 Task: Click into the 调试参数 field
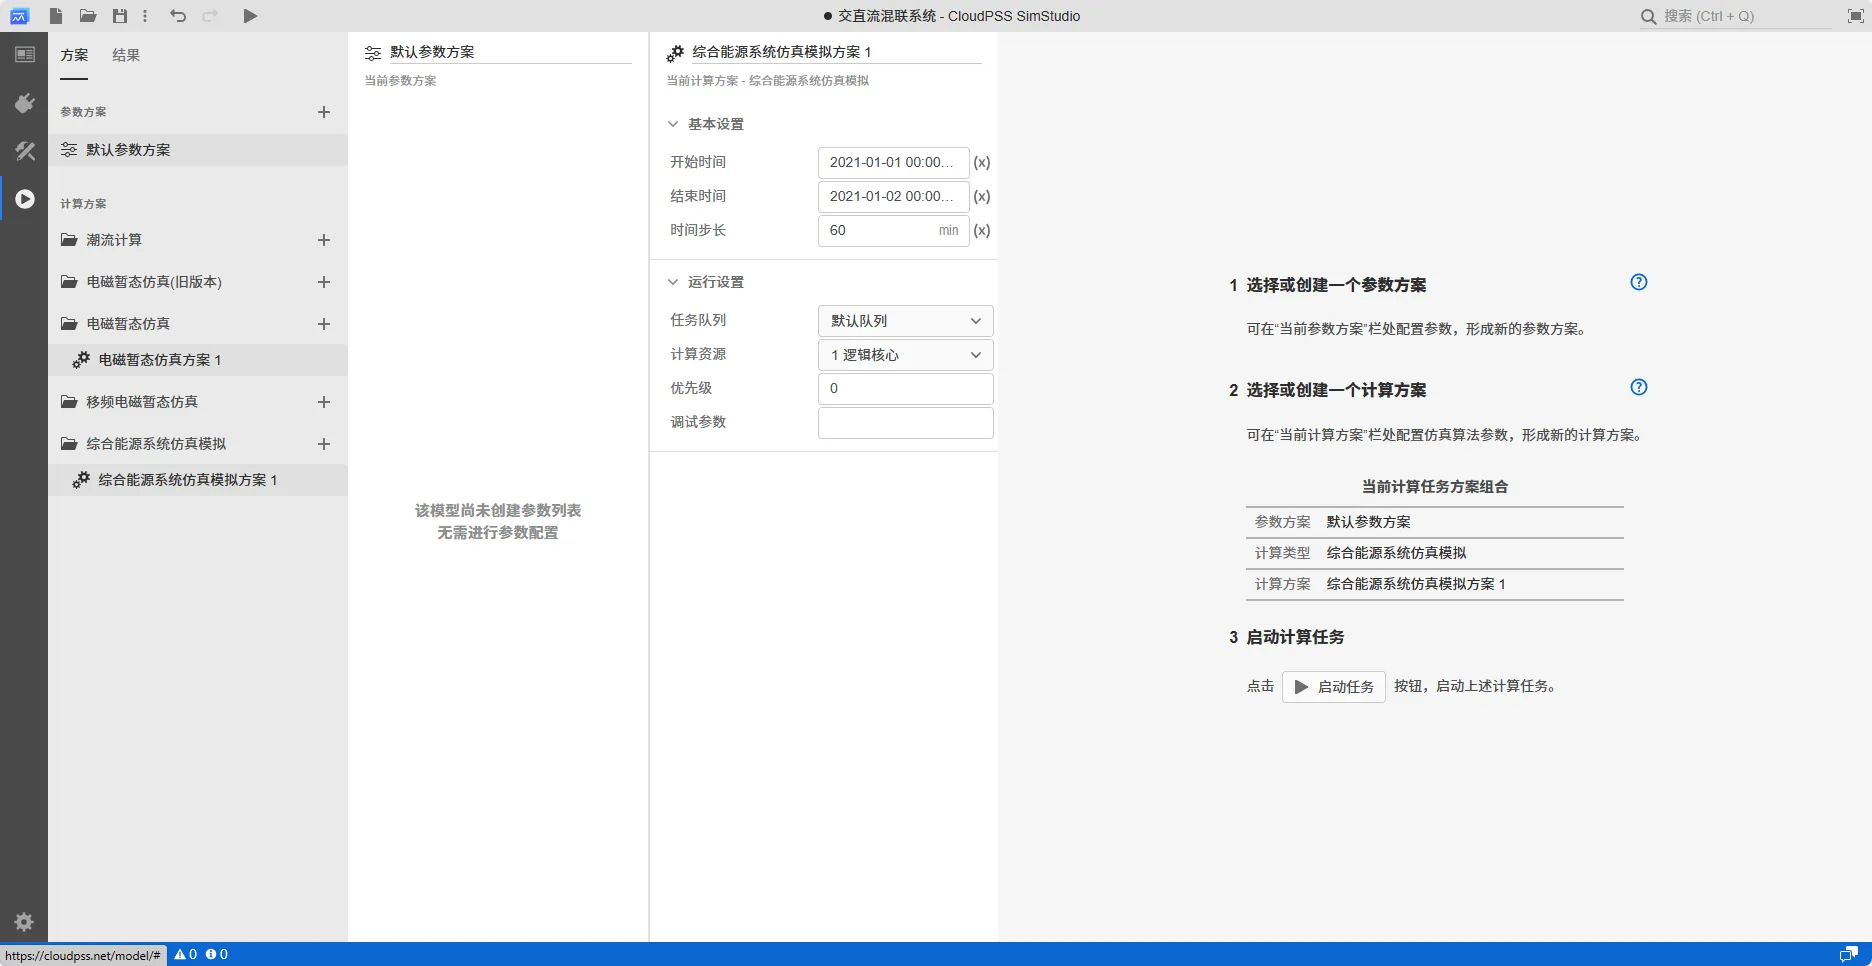(x=905, y=422)
